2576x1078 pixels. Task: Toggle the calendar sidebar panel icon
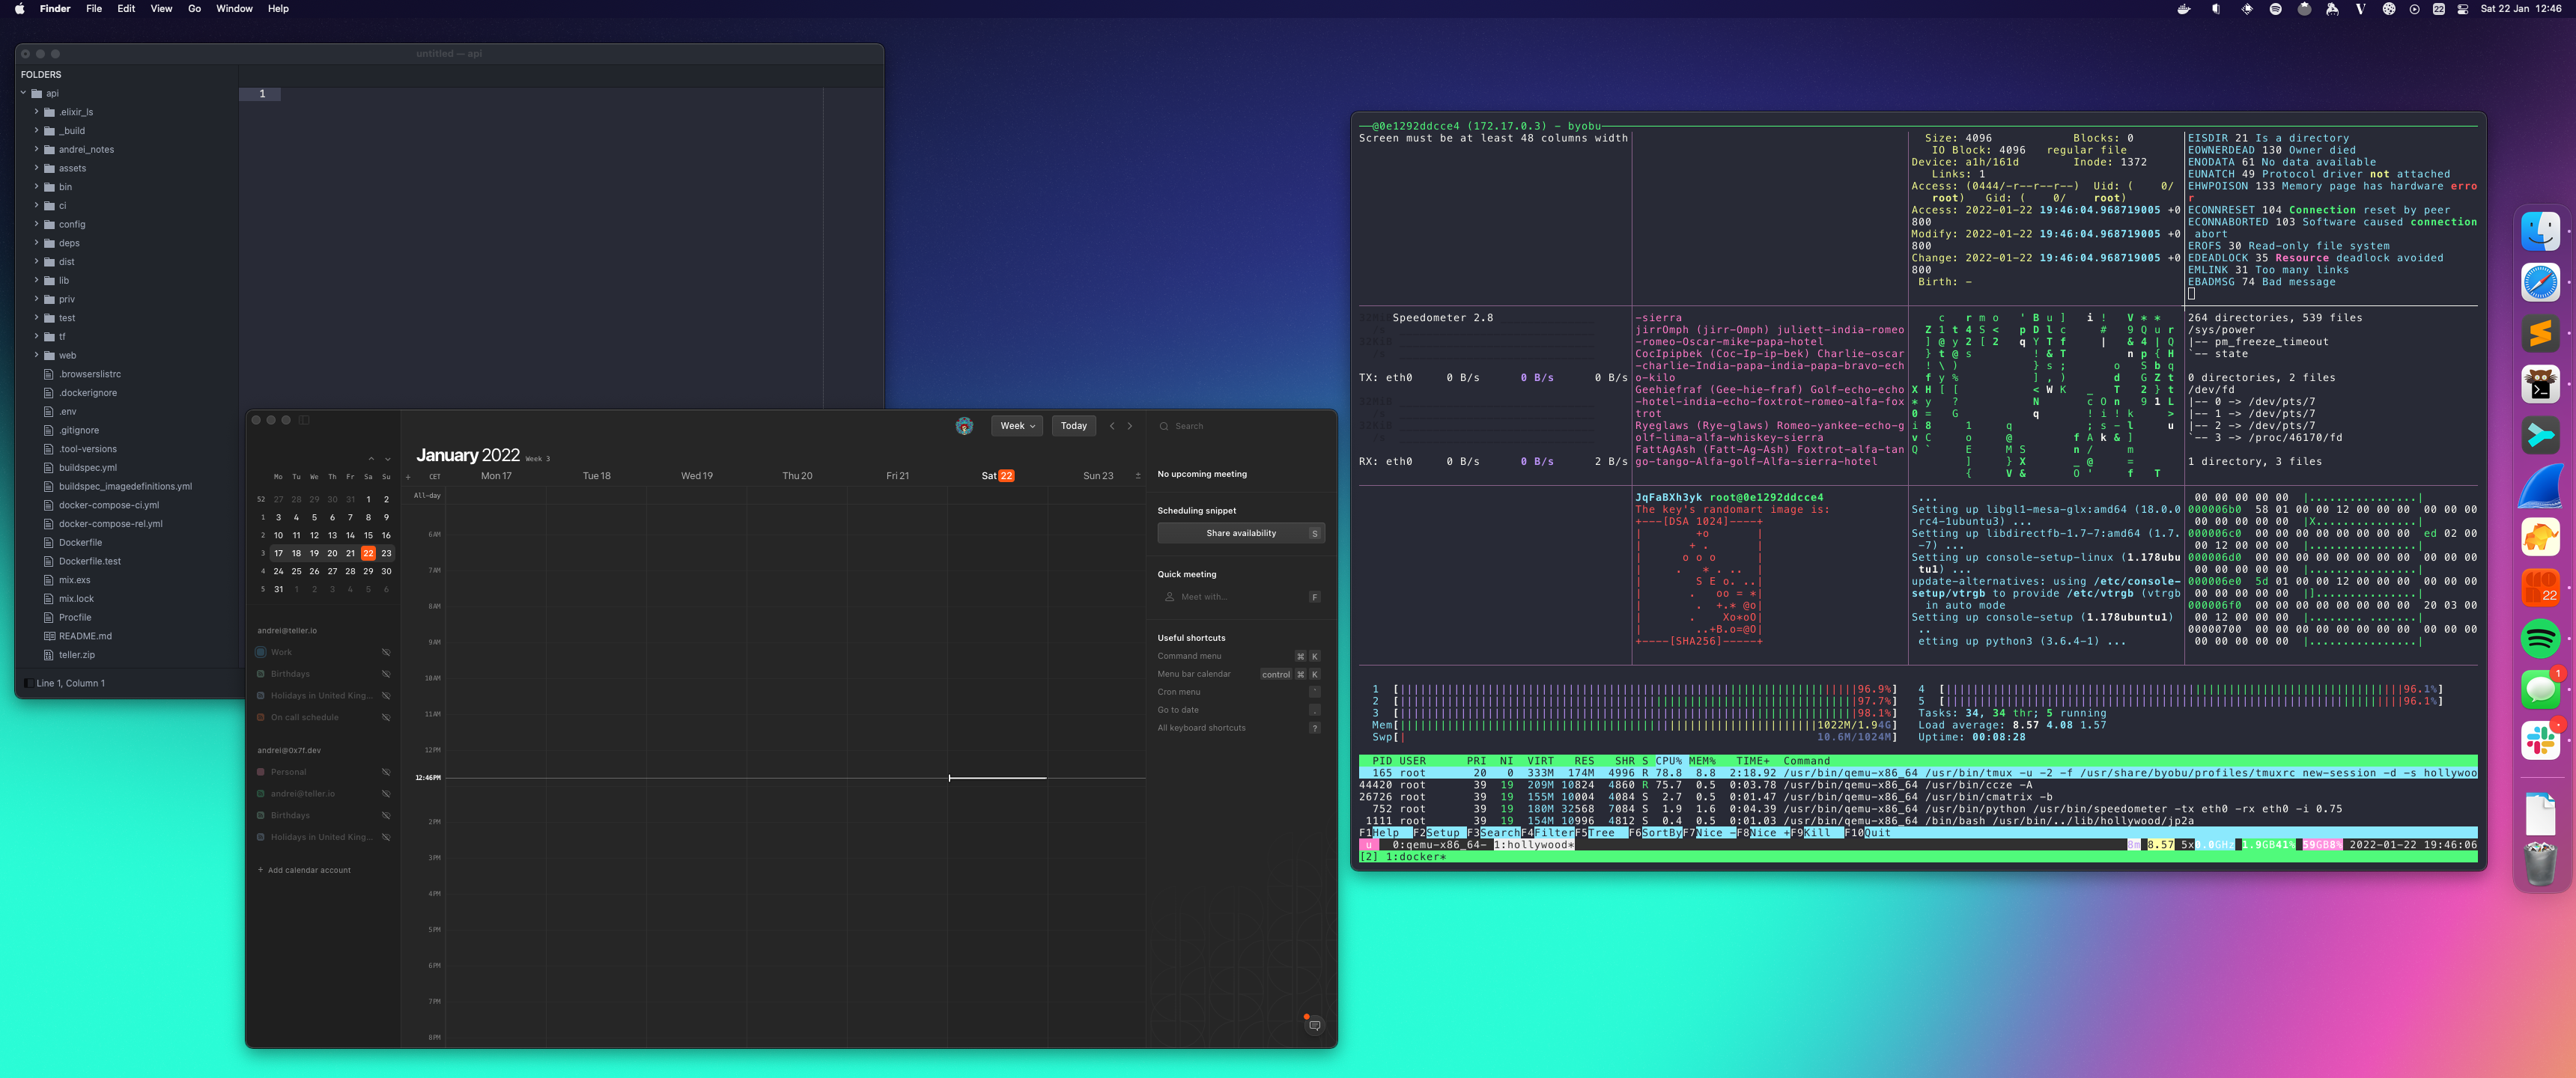(304, 420)
